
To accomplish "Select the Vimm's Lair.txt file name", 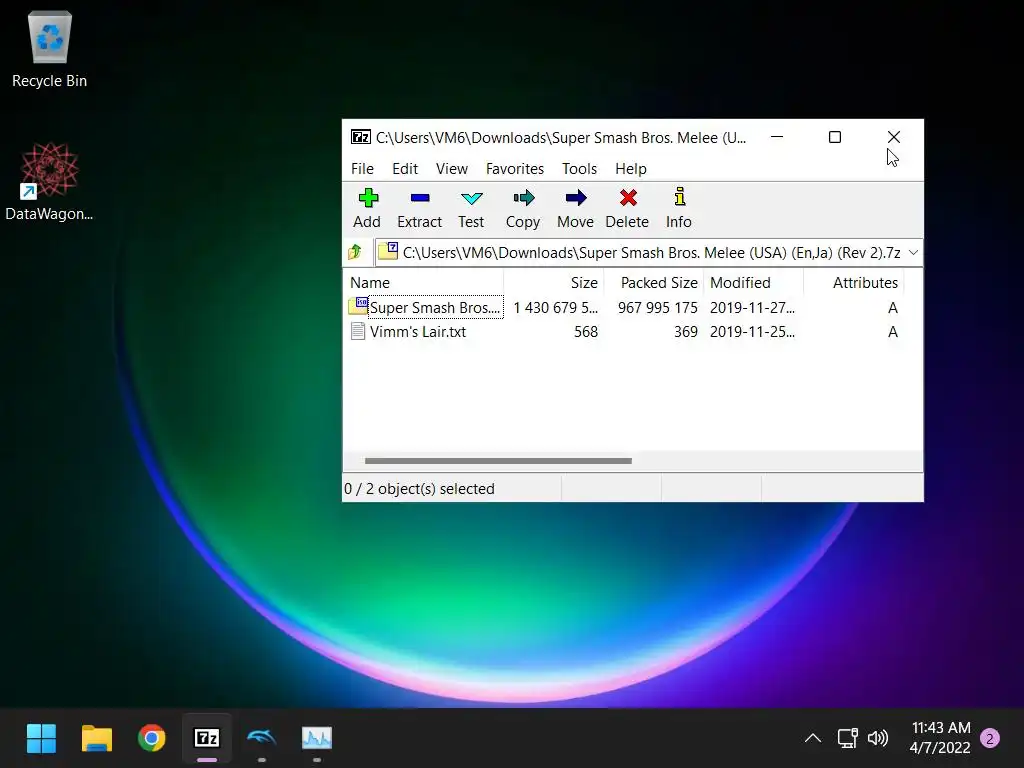I will click(418, 332).
